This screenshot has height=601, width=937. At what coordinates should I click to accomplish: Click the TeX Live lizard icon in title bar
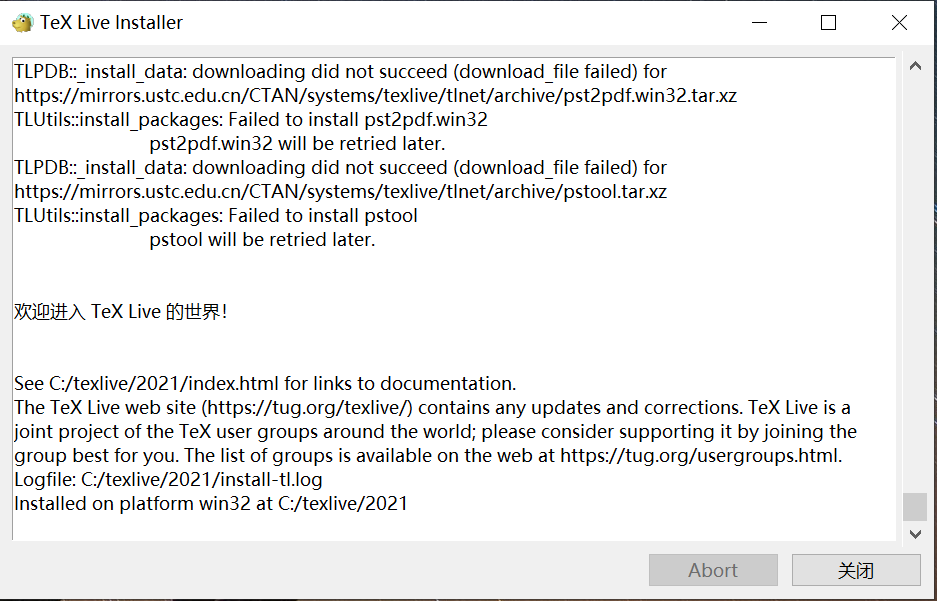point(22,21)
